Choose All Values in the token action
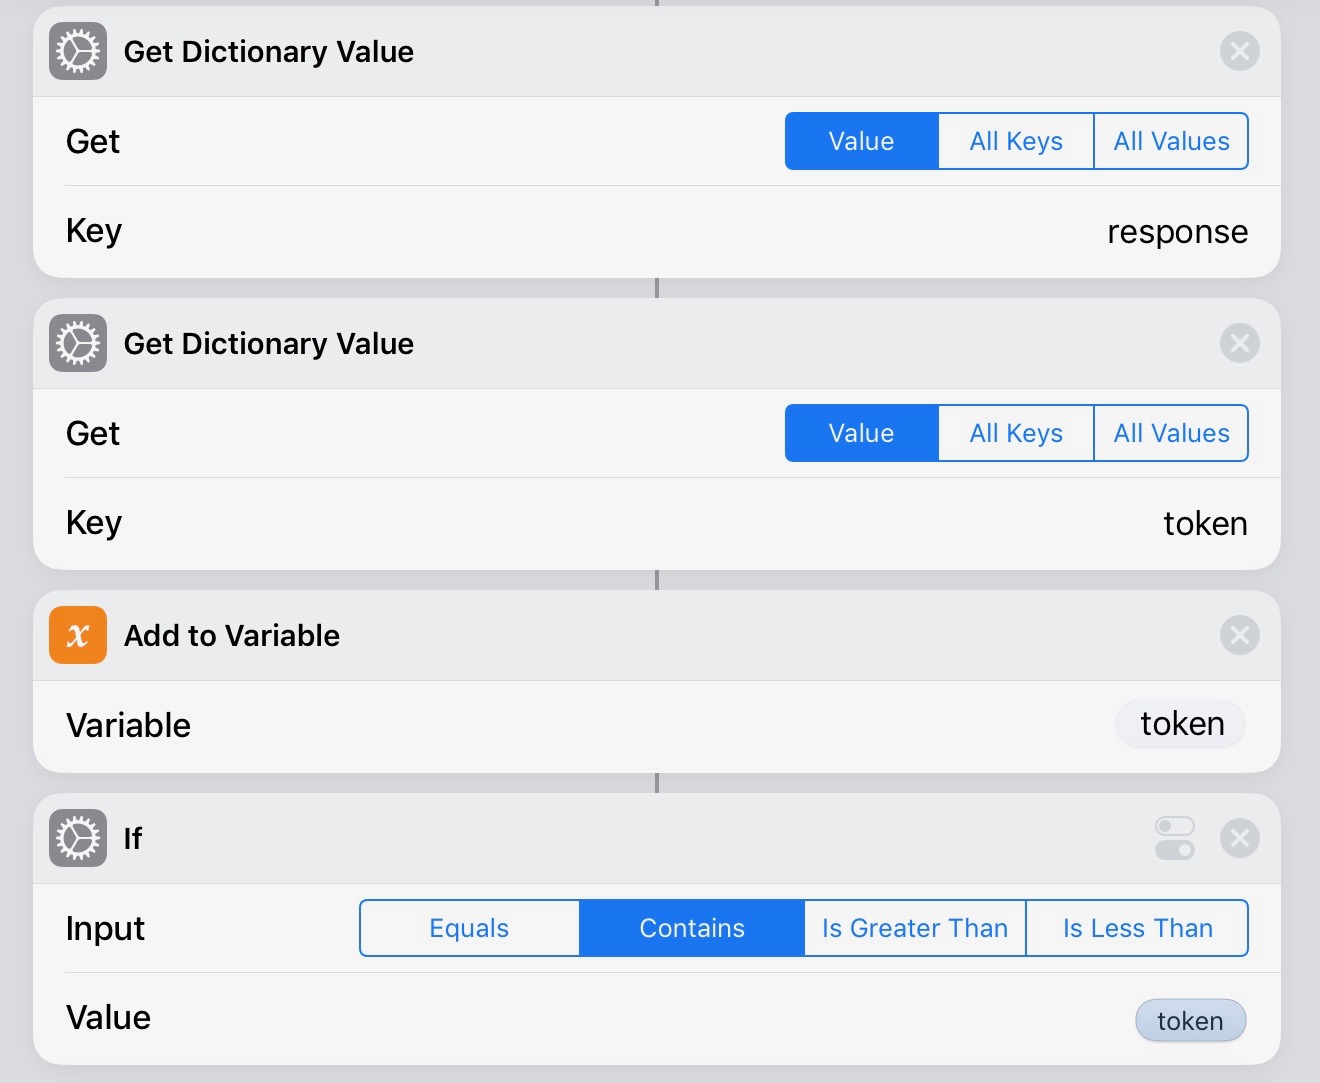This screenshot has width=1320, height=1083. coord(1171,433)
